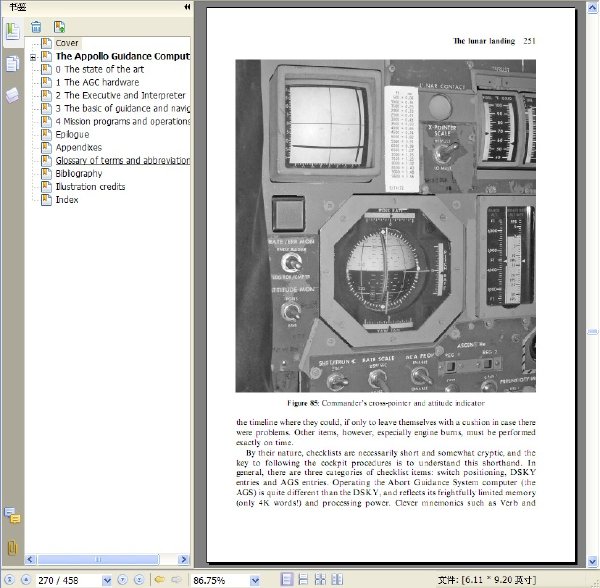Click Figure 85 caption text
Image resolution: width=600 pixels, height=588 pixels.
[x=386, y=403]
